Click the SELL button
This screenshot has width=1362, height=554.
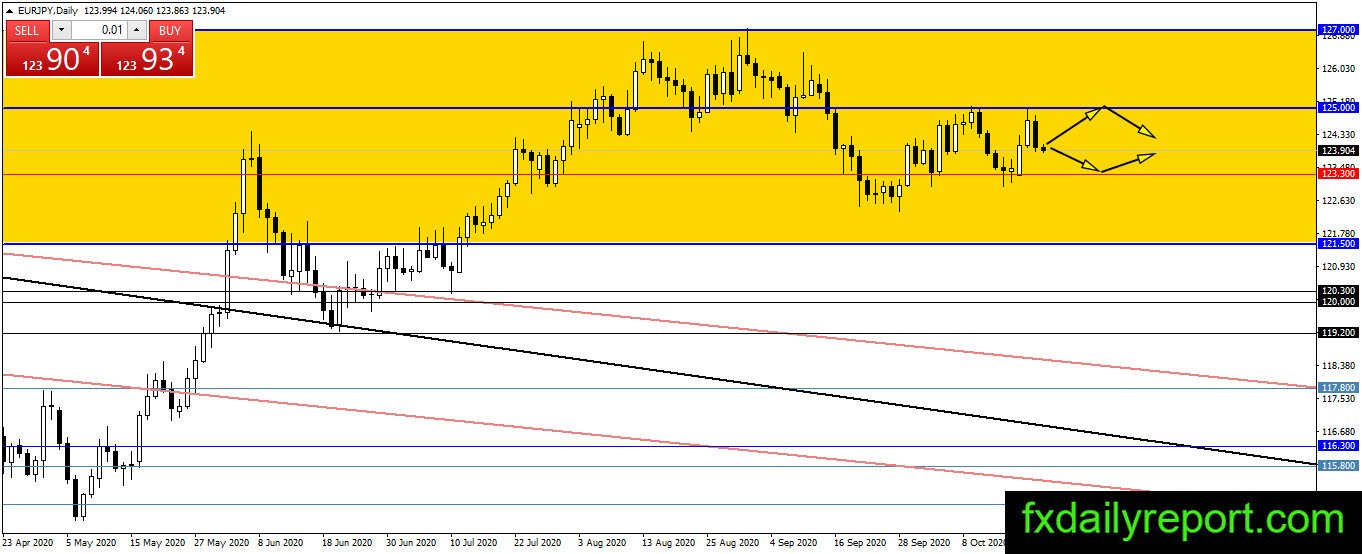click(x=27, y=31)
